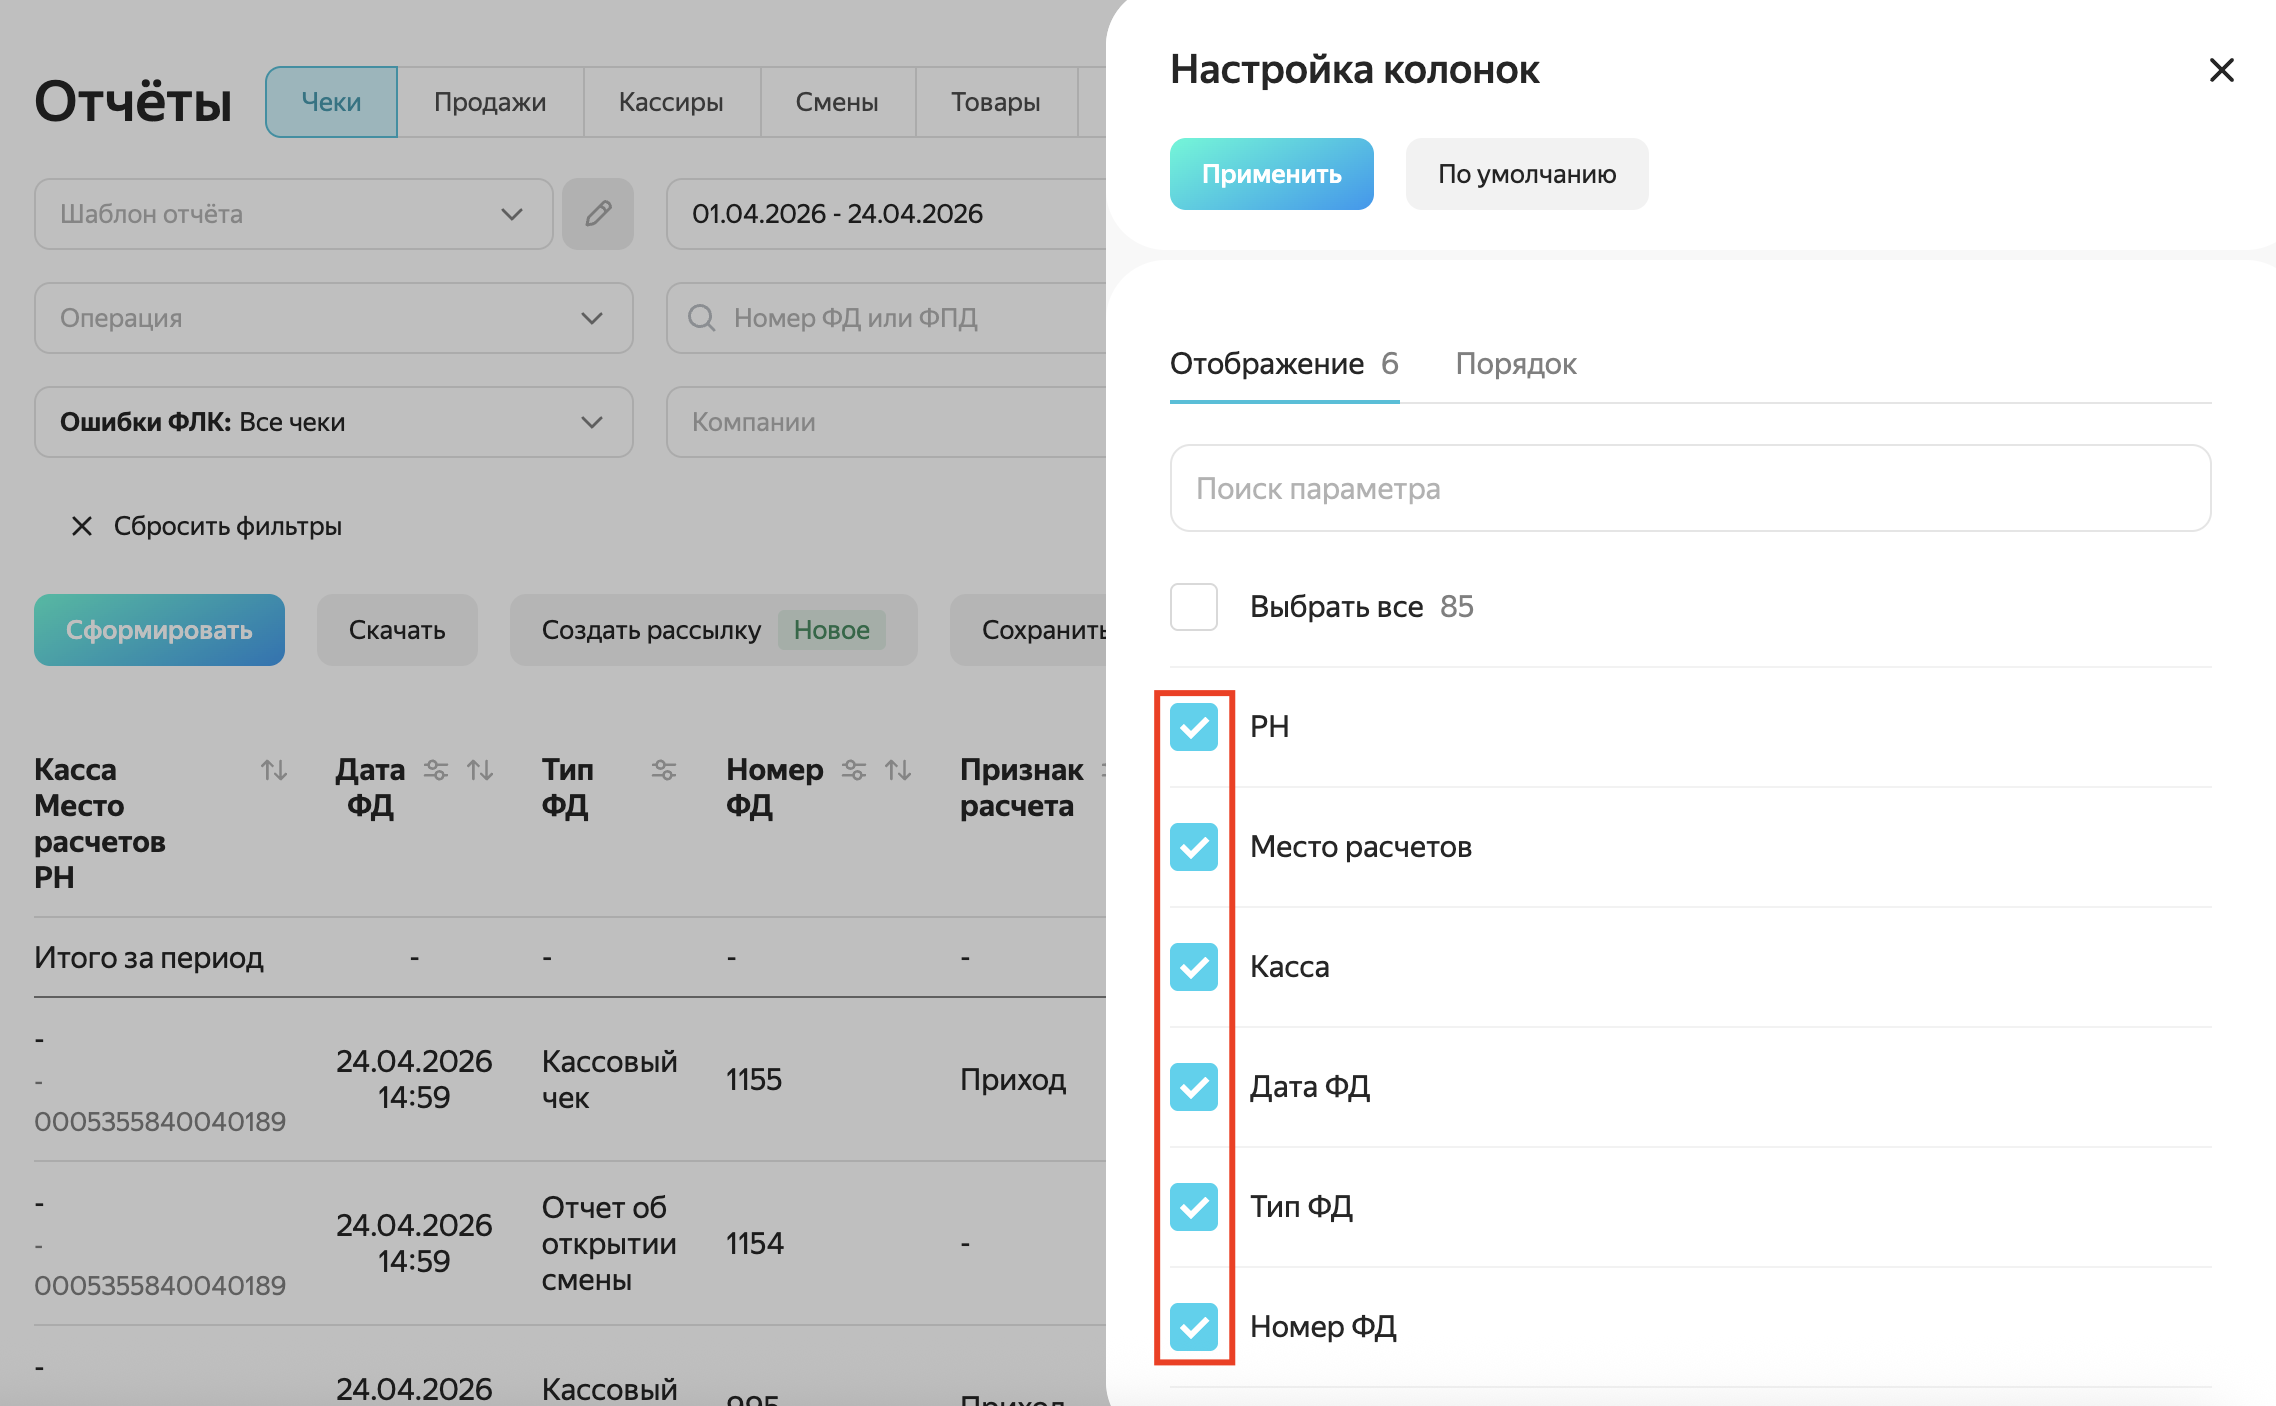Expand the Операция dropdown
This screenshot has width=2276, height=1406.
point(333,318)
